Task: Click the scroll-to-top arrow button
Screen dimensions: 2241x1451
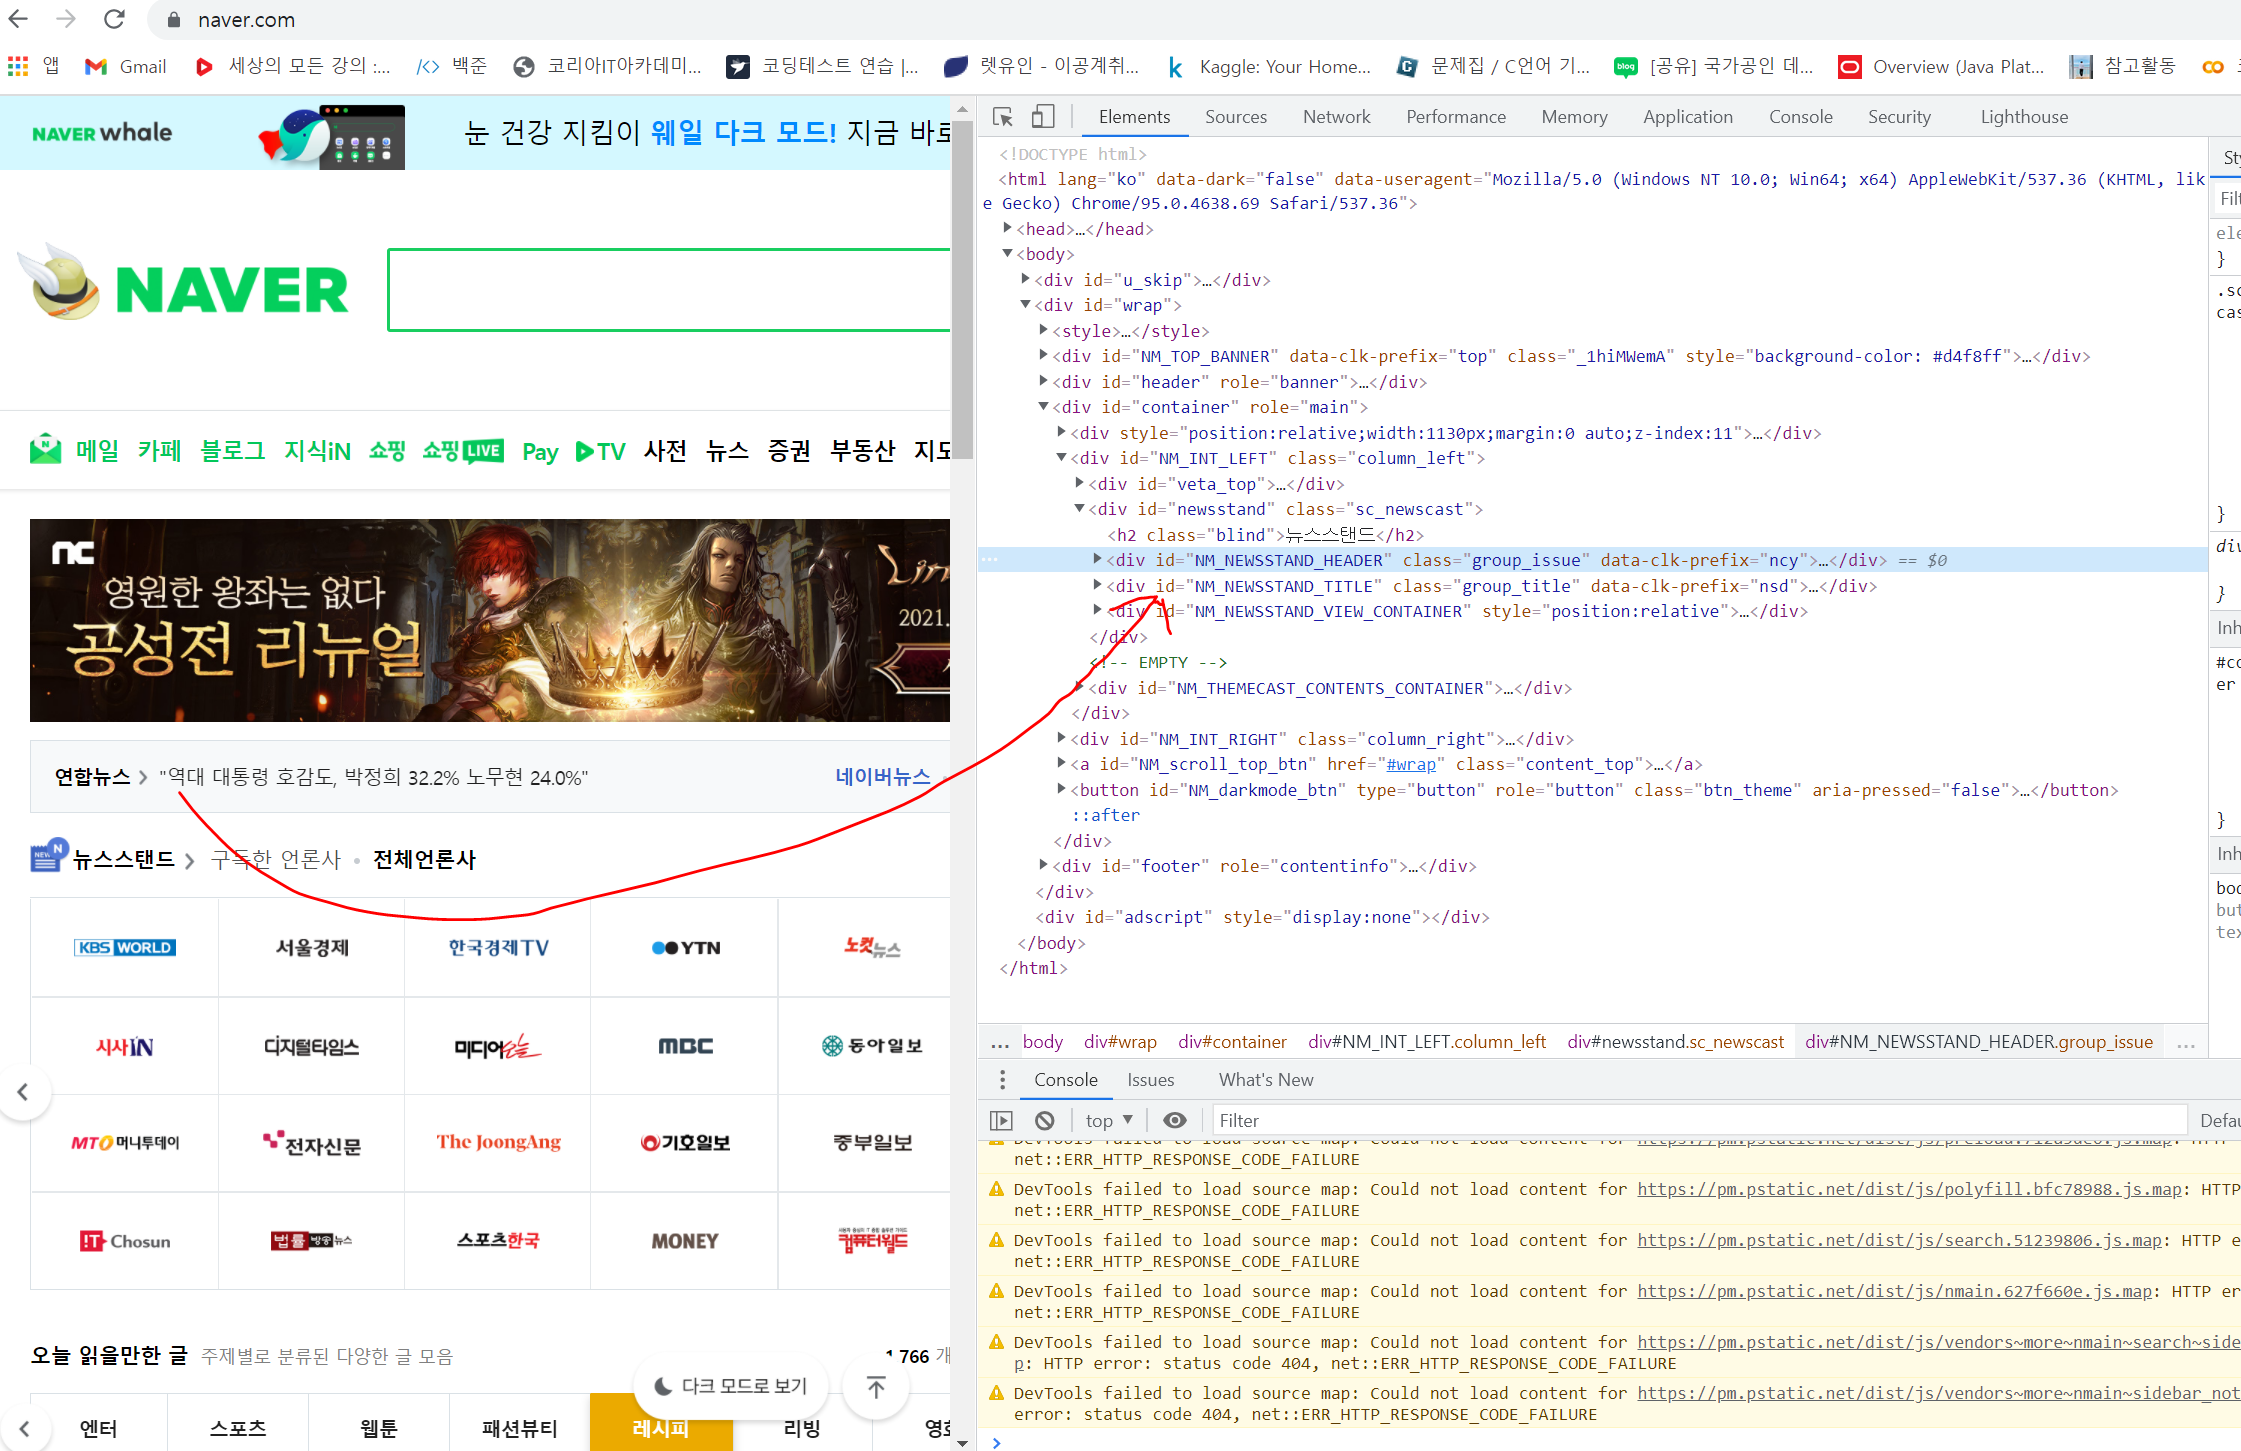Action: pyautogui.click(x=876, y=1387)
